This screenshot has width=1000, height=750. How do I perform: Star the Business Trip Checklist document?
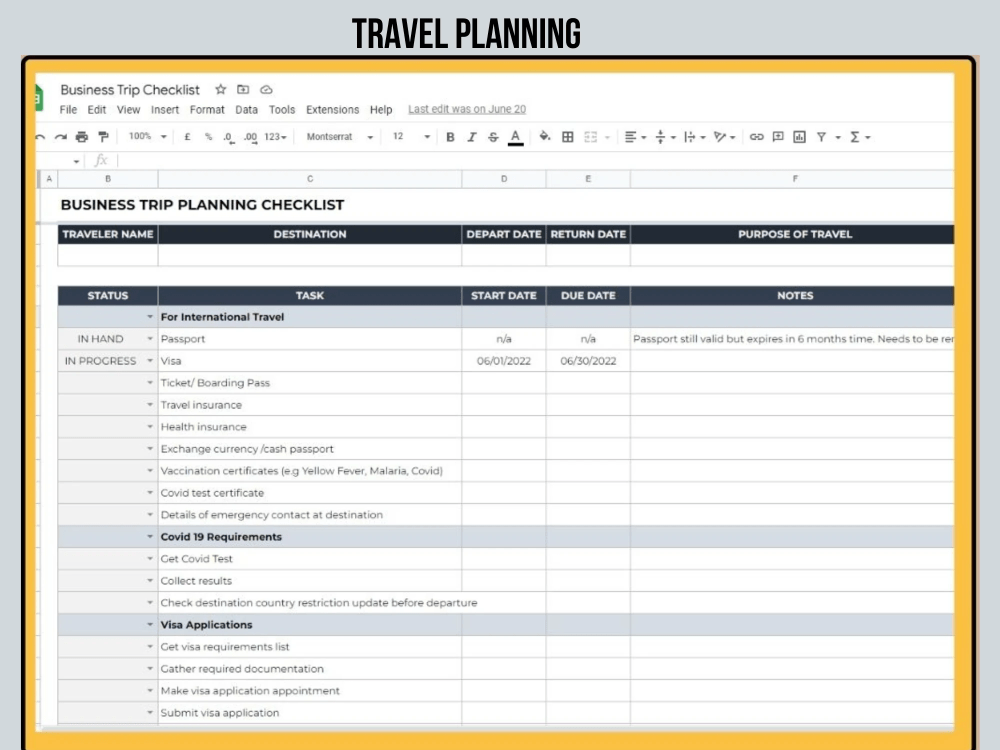click(221, 89)
